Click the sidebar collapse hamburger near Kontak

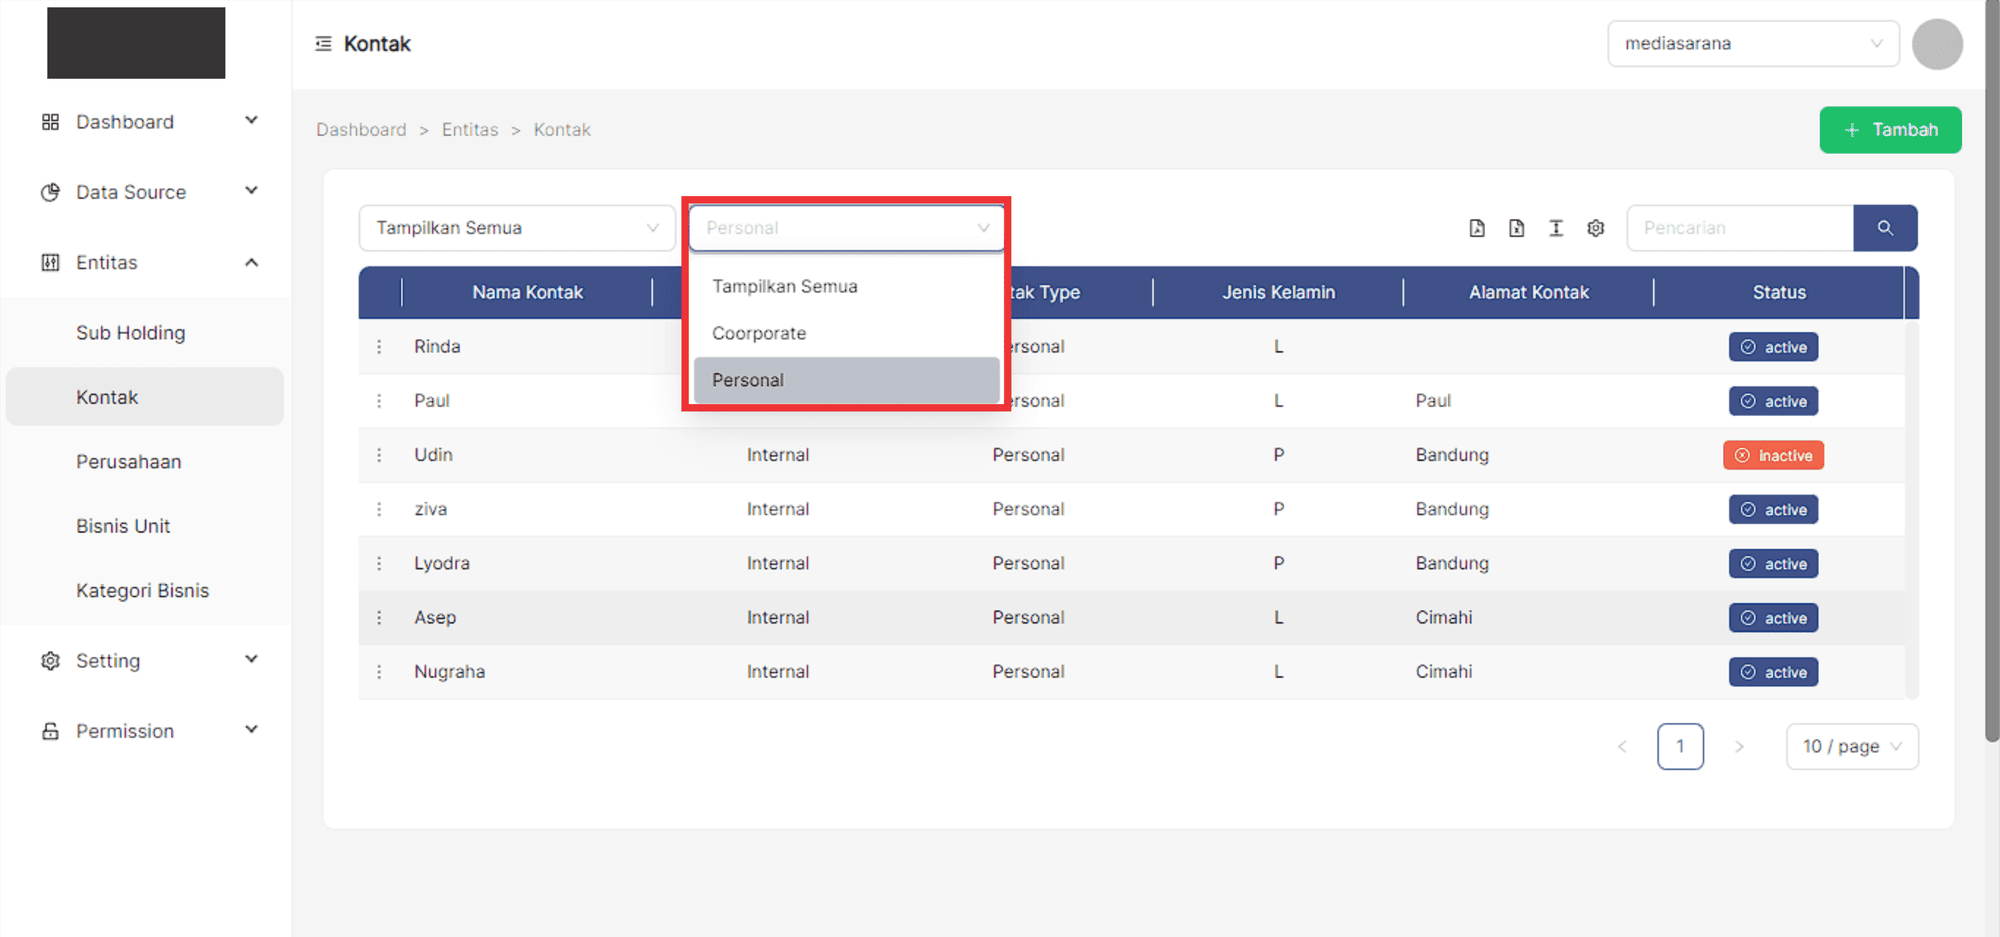click(x=322, y=43)
